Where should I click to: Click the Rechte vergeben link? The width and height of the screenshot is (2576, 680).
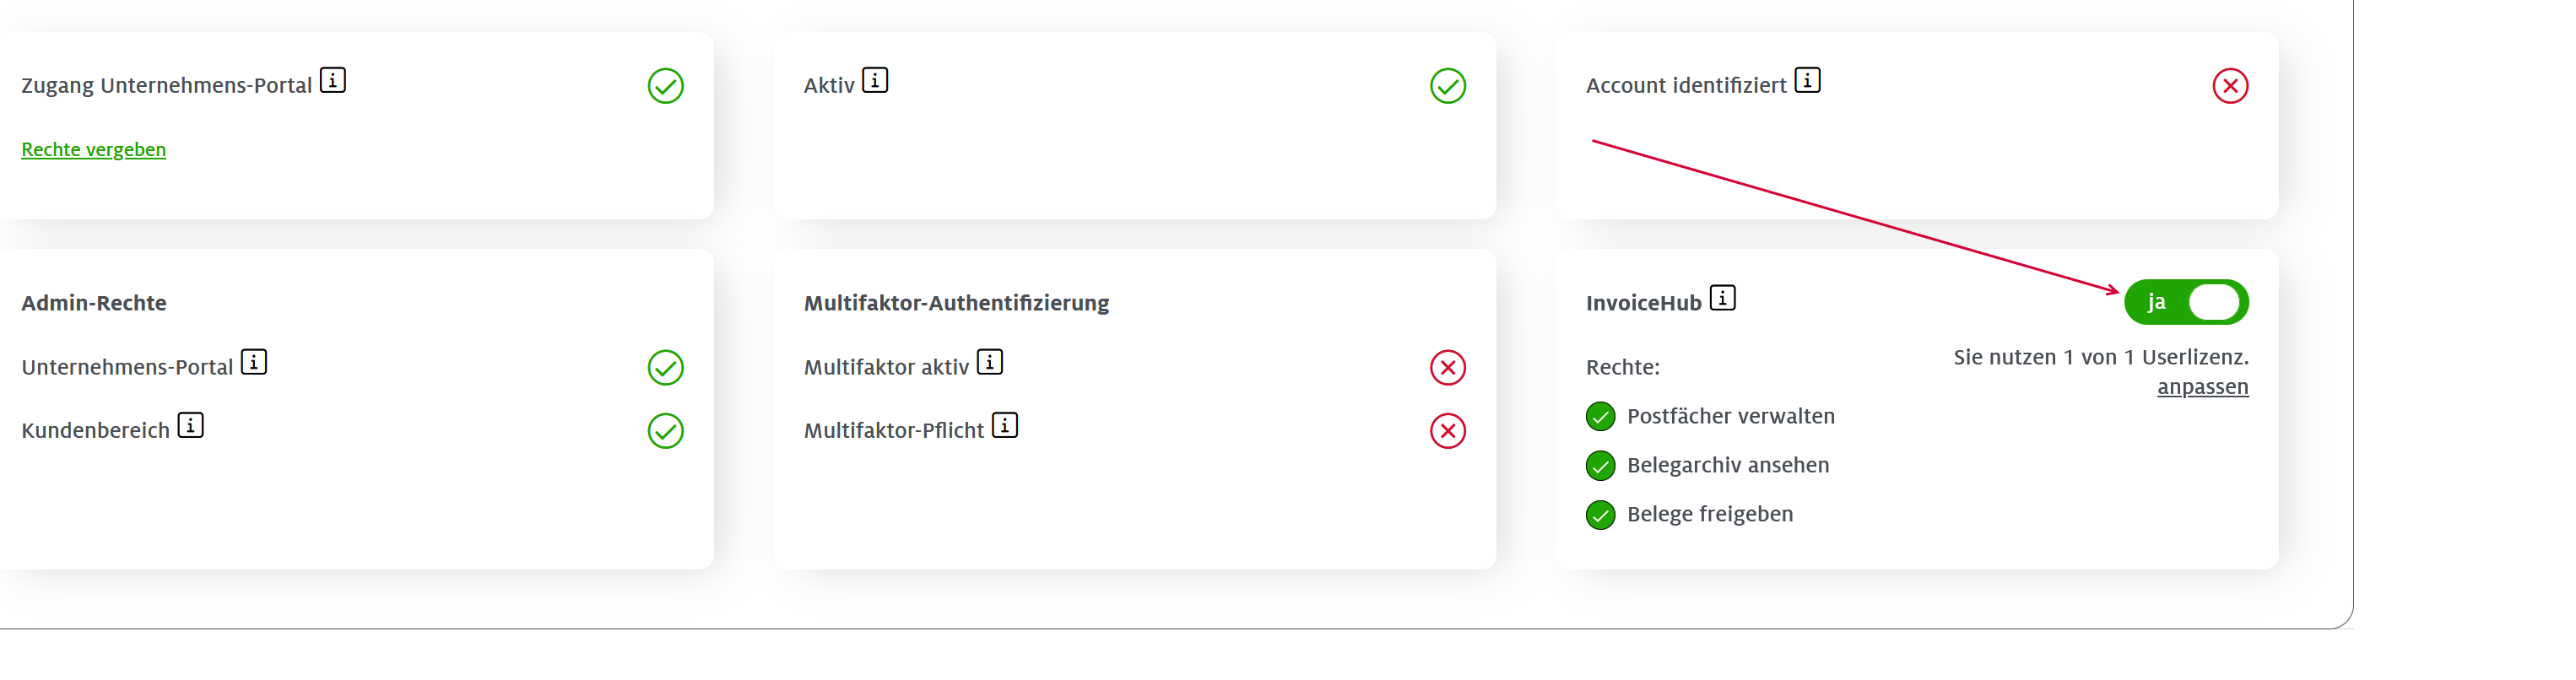coord(94,149)
